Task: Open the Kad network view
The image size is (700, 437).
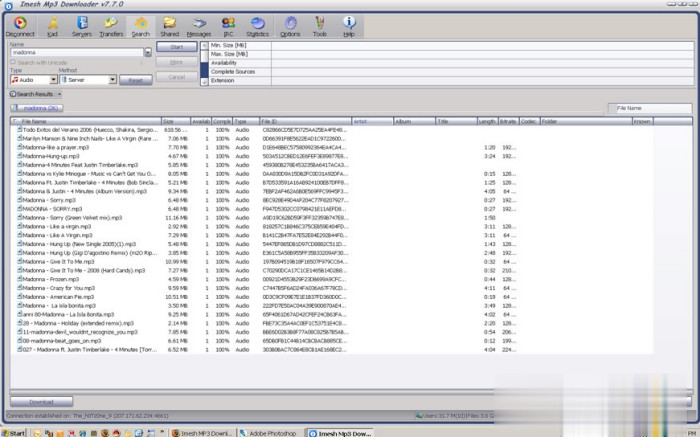Action: click(53, 26)
